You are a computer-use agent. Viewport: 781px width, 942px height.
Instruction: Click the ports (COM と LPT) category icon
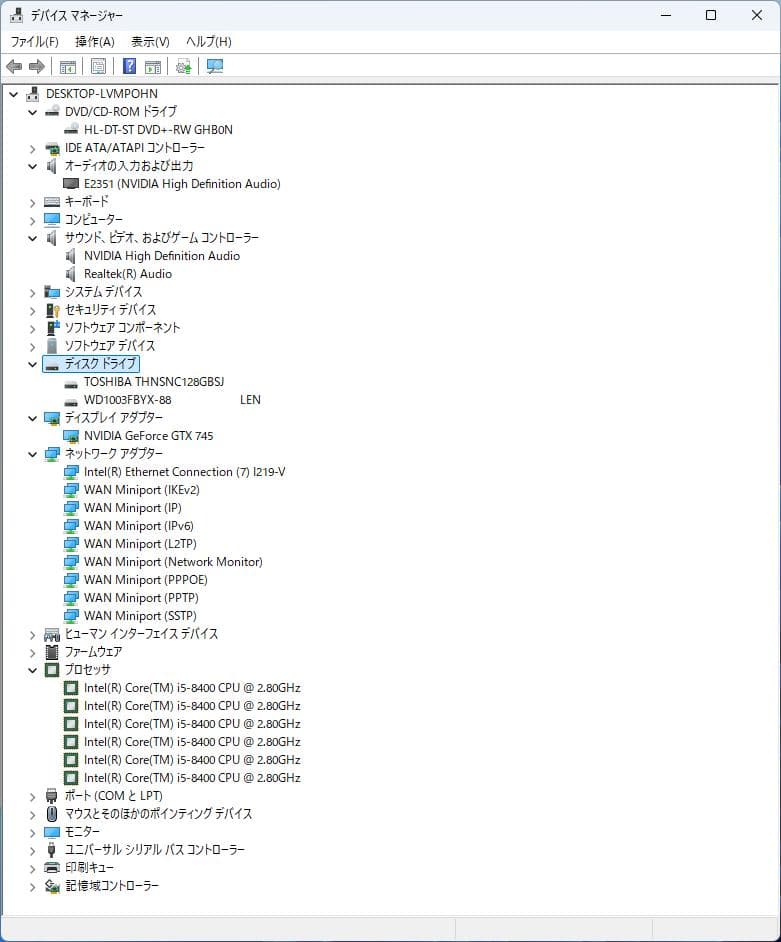click(x=52, y=796)
